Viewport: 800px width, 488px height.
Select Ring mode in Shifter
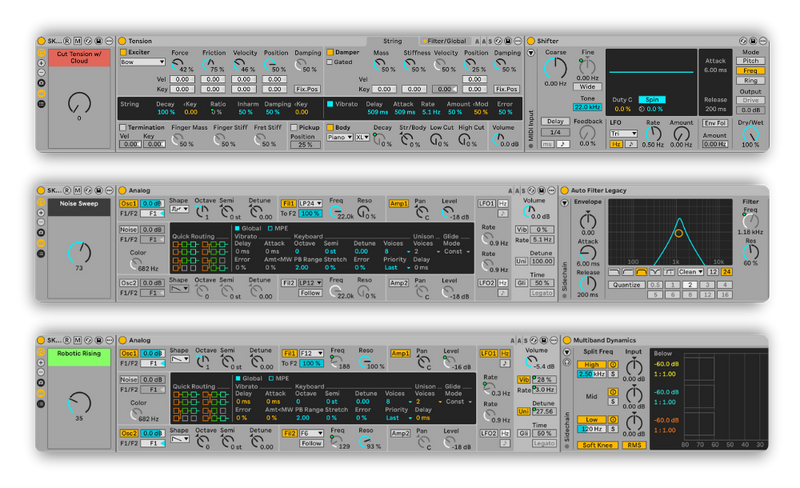(x=749, y=80)
